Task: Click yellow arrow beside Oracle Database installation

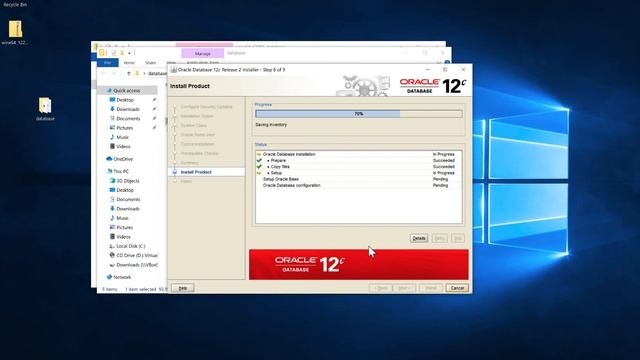Action: tap(259, 154)
